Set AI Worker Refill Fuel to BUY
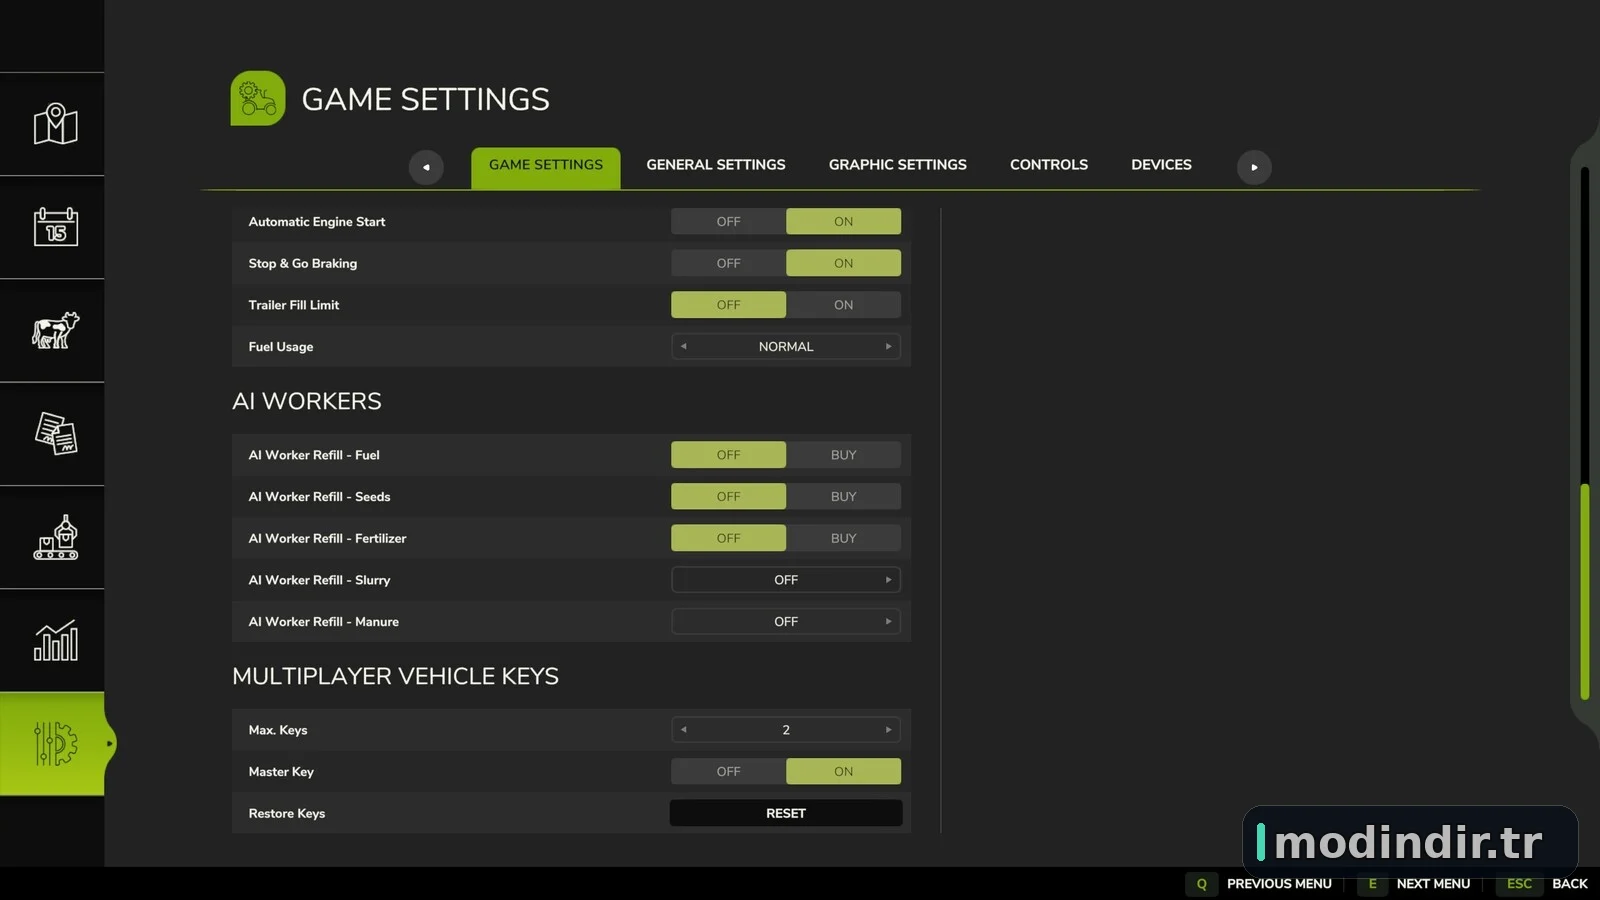Viewport: 1600px width, 900px height. click(843, 455)
